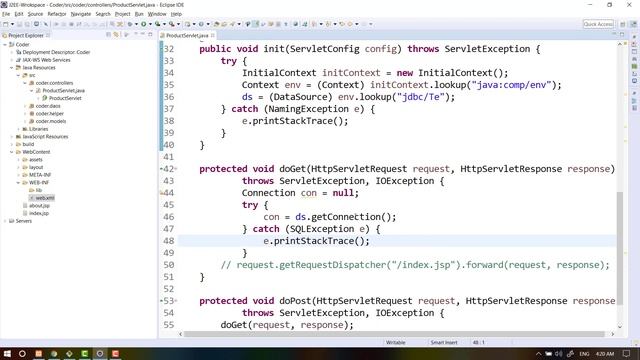The width and height of the screenshot is (640, 360).
Task: Click the Quick Access search field
Action: click(598, 24)
